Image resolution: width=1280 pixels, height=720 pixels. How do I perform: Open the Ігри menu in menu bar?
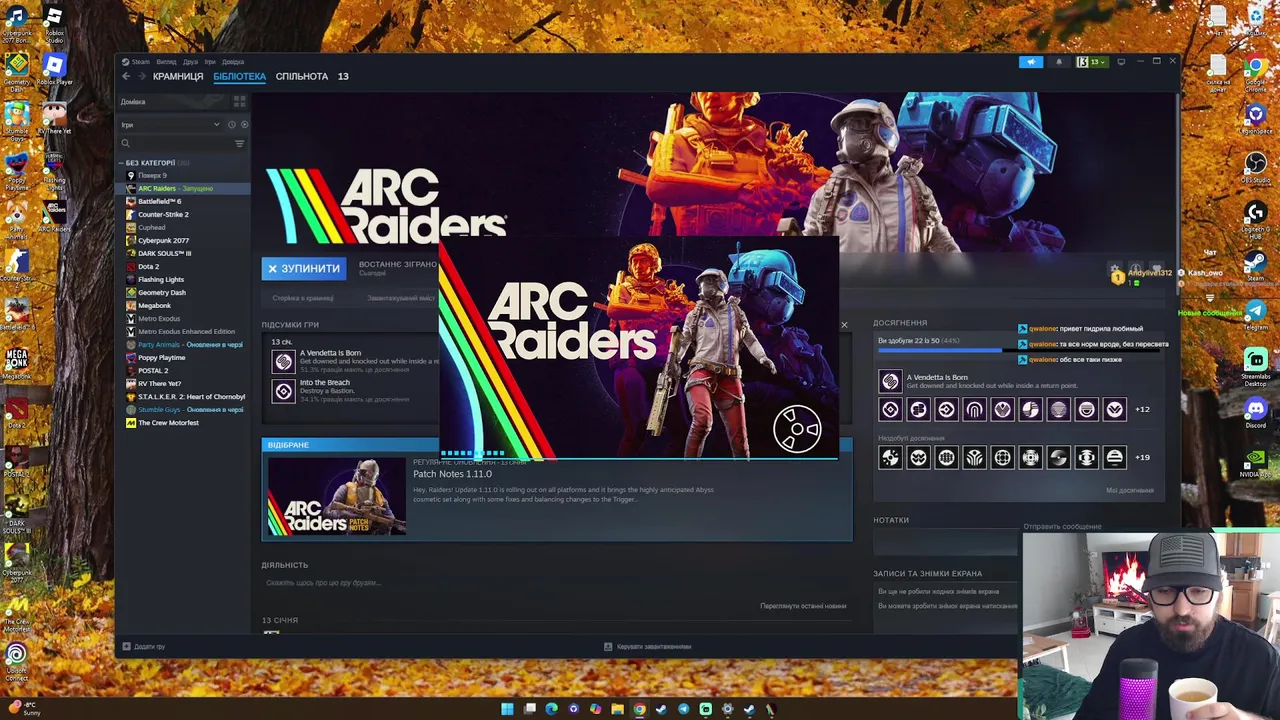210,62
